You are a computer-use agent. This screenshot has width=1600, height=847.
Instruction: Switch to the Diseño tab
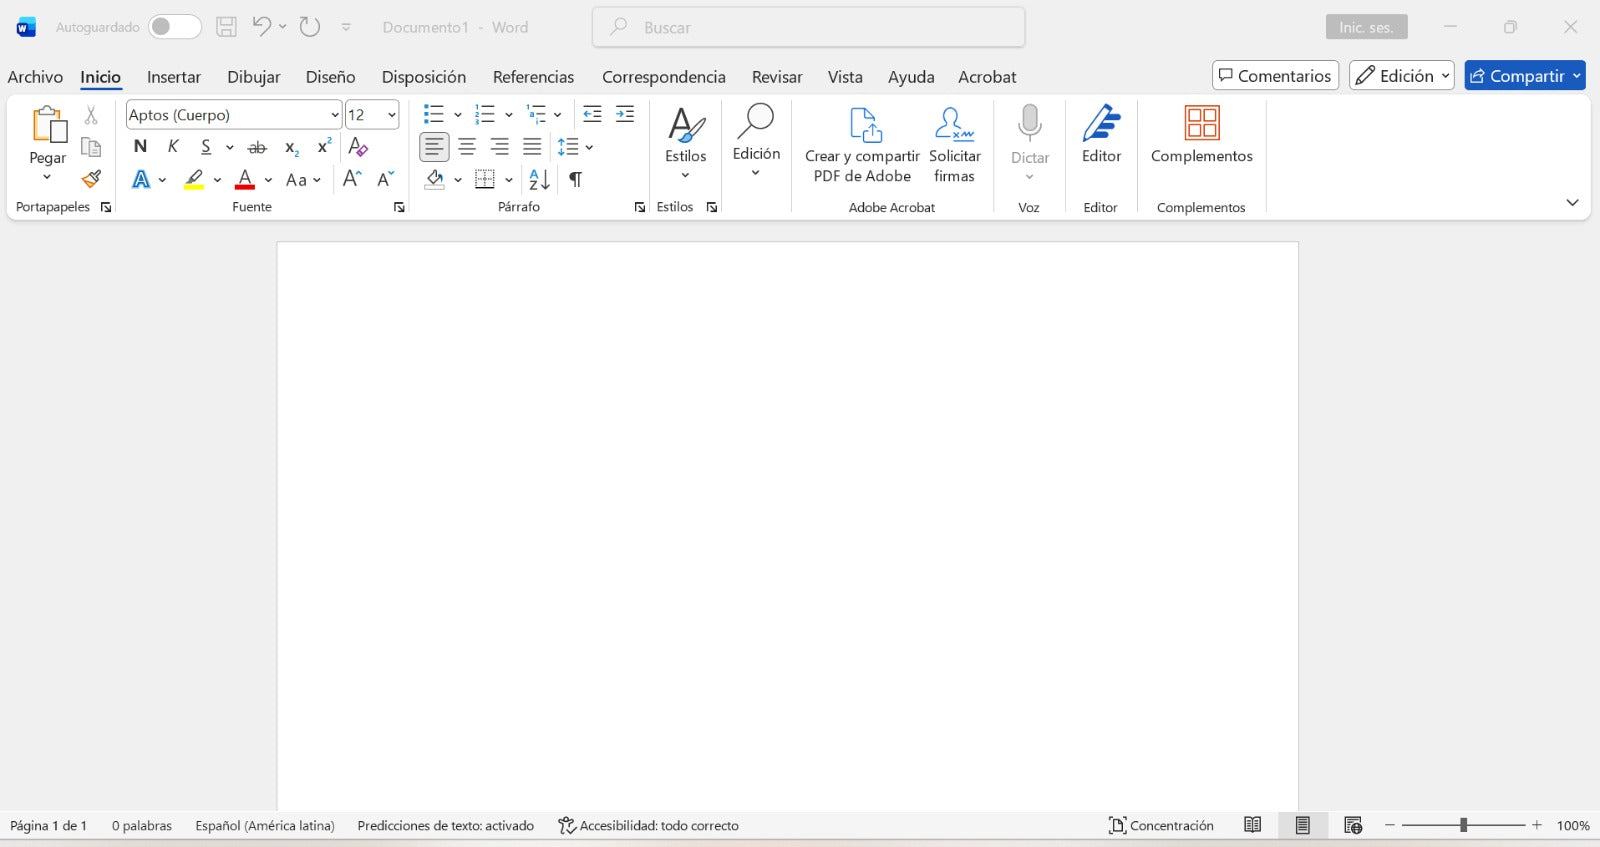pos(331,77)
